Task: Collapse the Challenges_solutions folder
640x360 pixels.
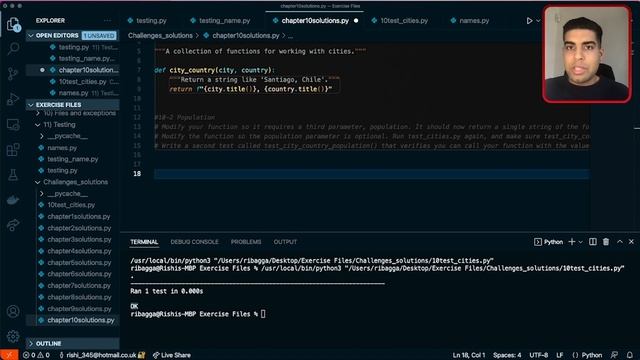Action: point(73,182)
